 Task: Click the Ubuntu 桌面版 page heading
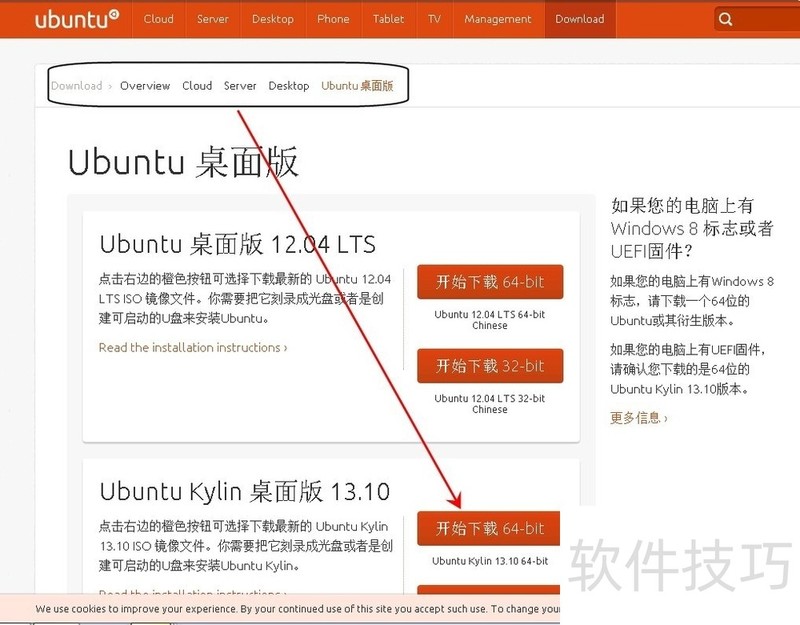(x=183, y=162)
